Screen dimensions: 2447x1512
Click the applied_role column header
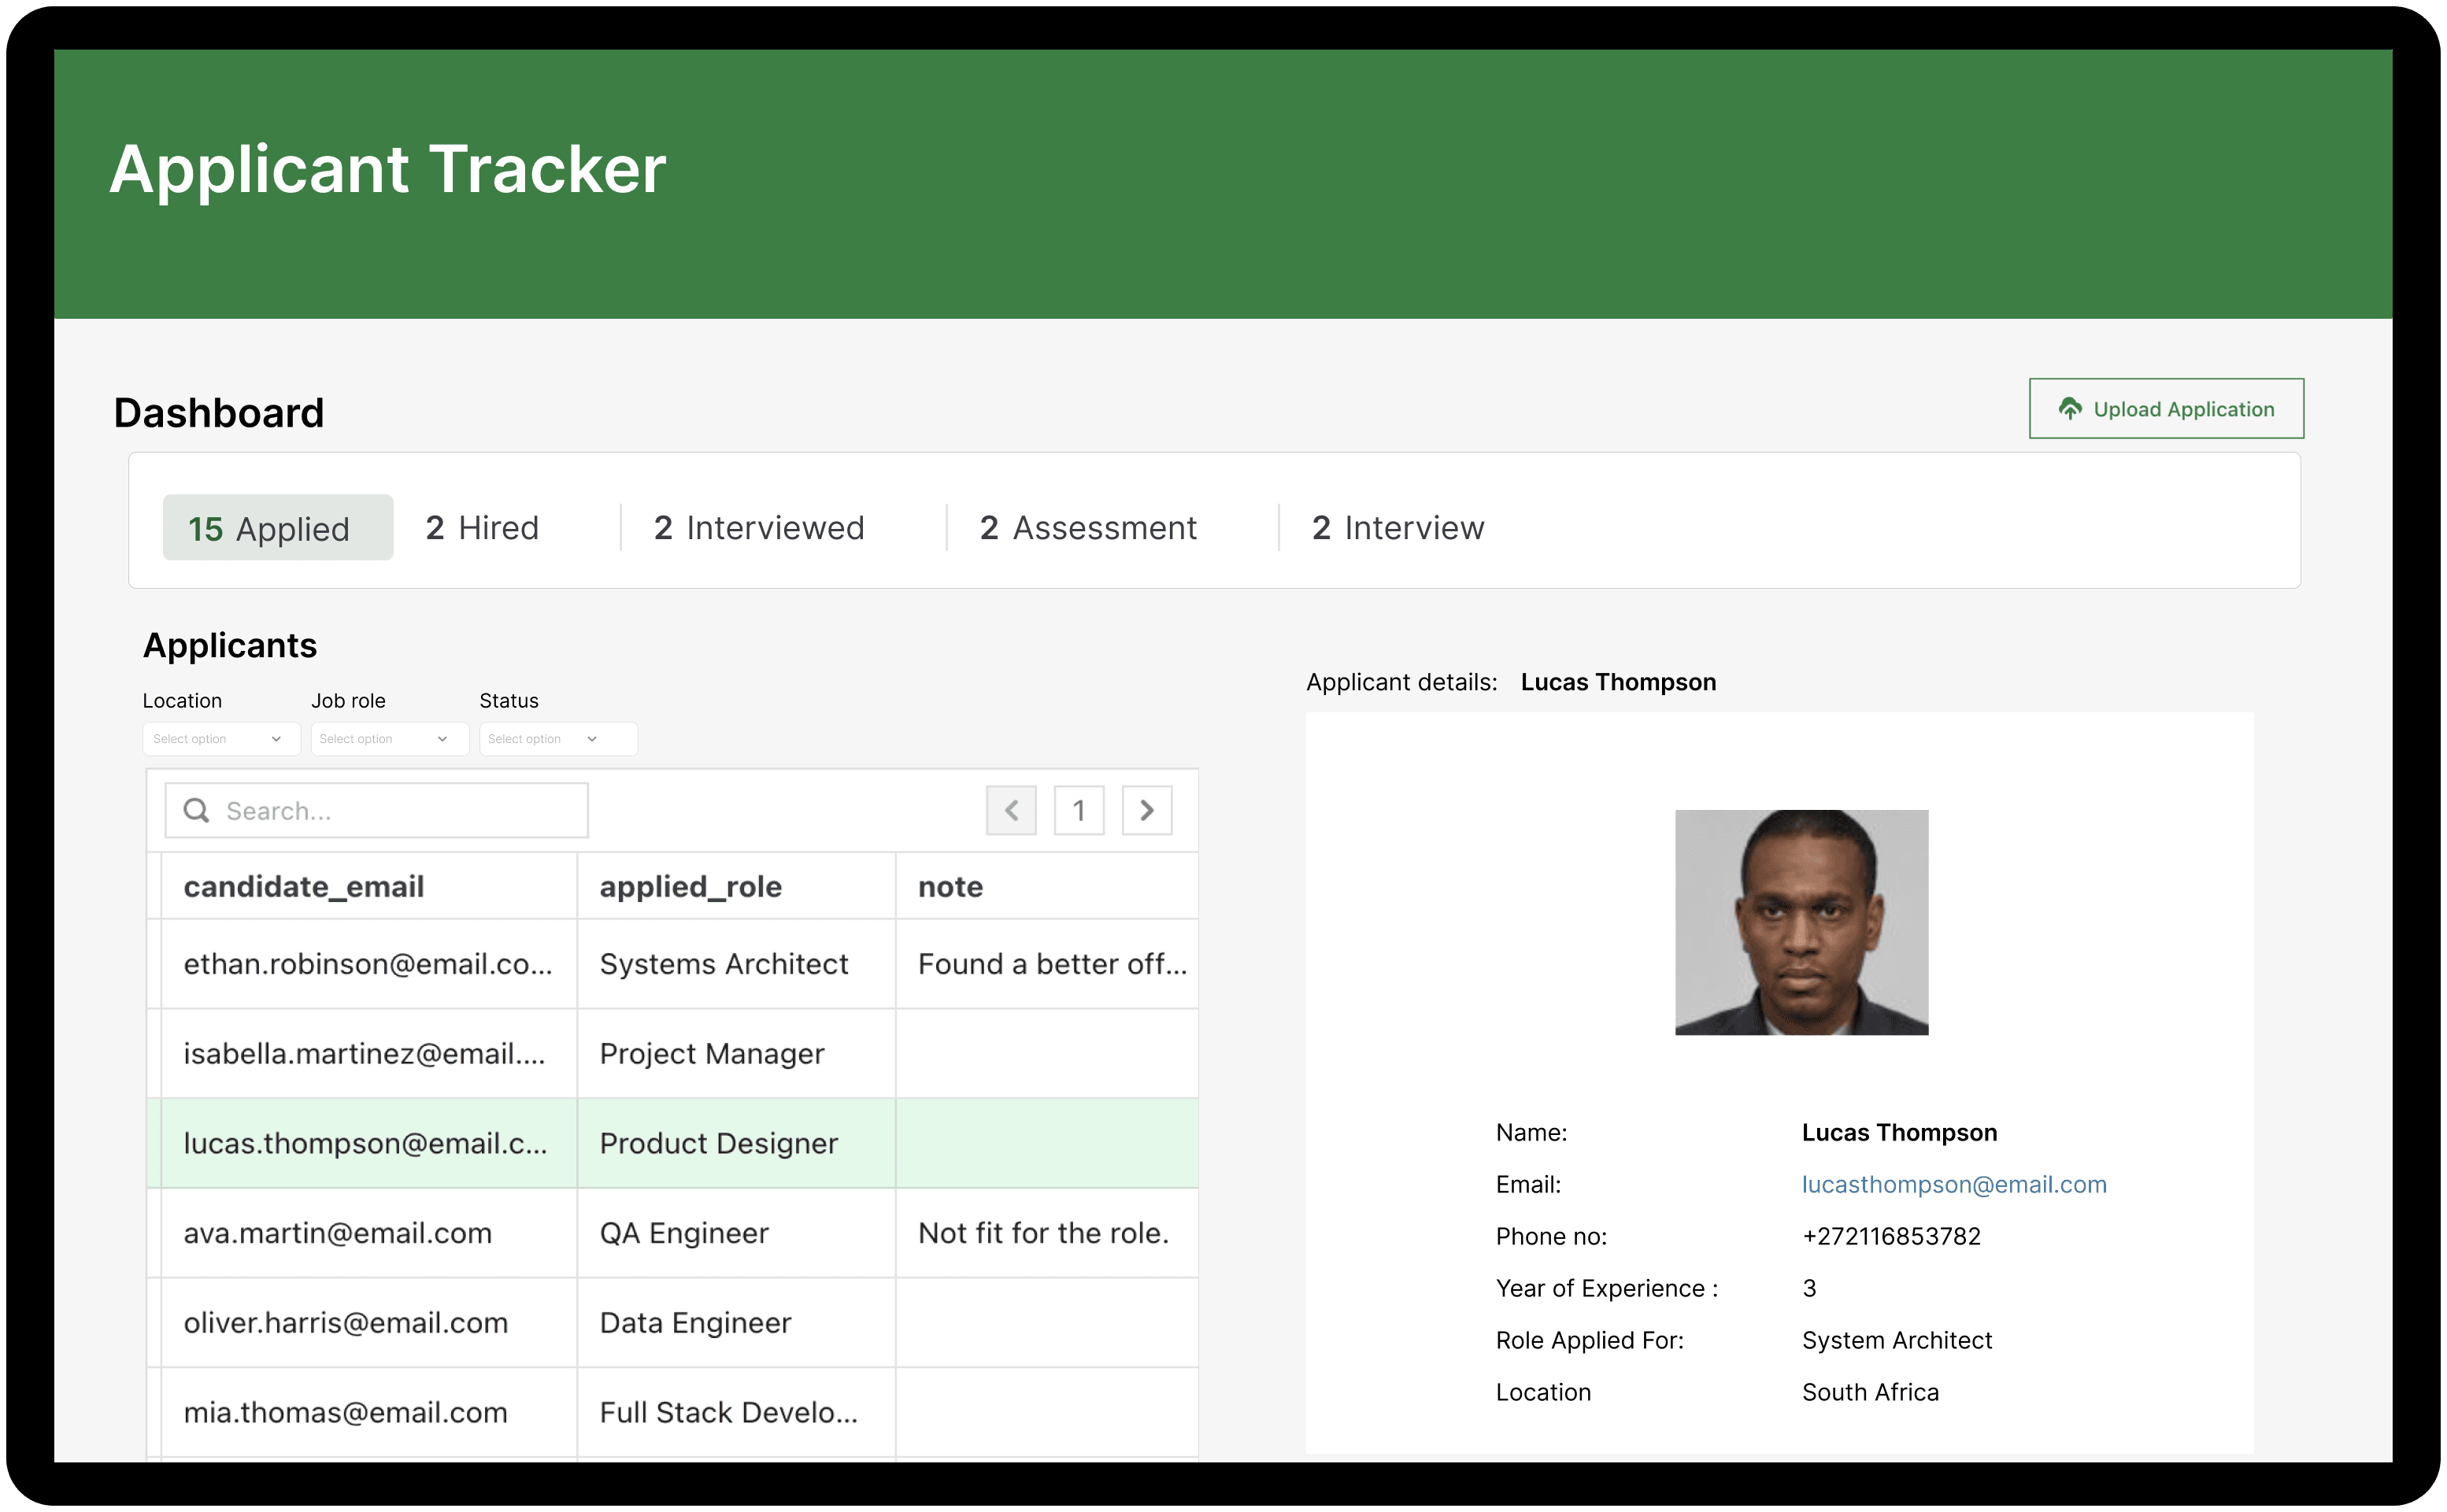click(x=690, y=886)
